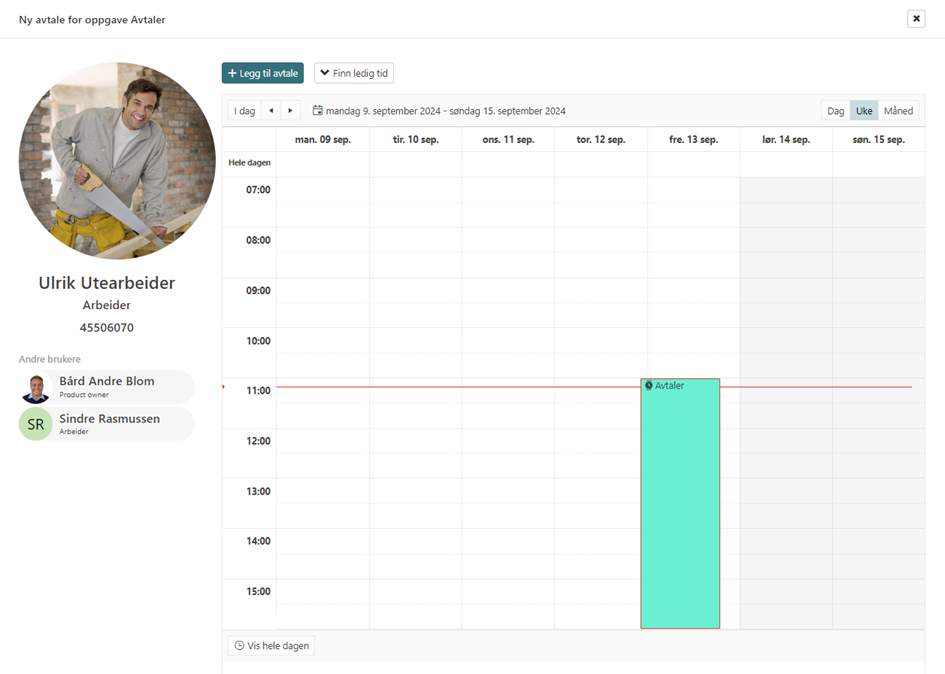Click Bård Andre Blom's avatar photo
945x674 pixels.
(x=36, y=387)
